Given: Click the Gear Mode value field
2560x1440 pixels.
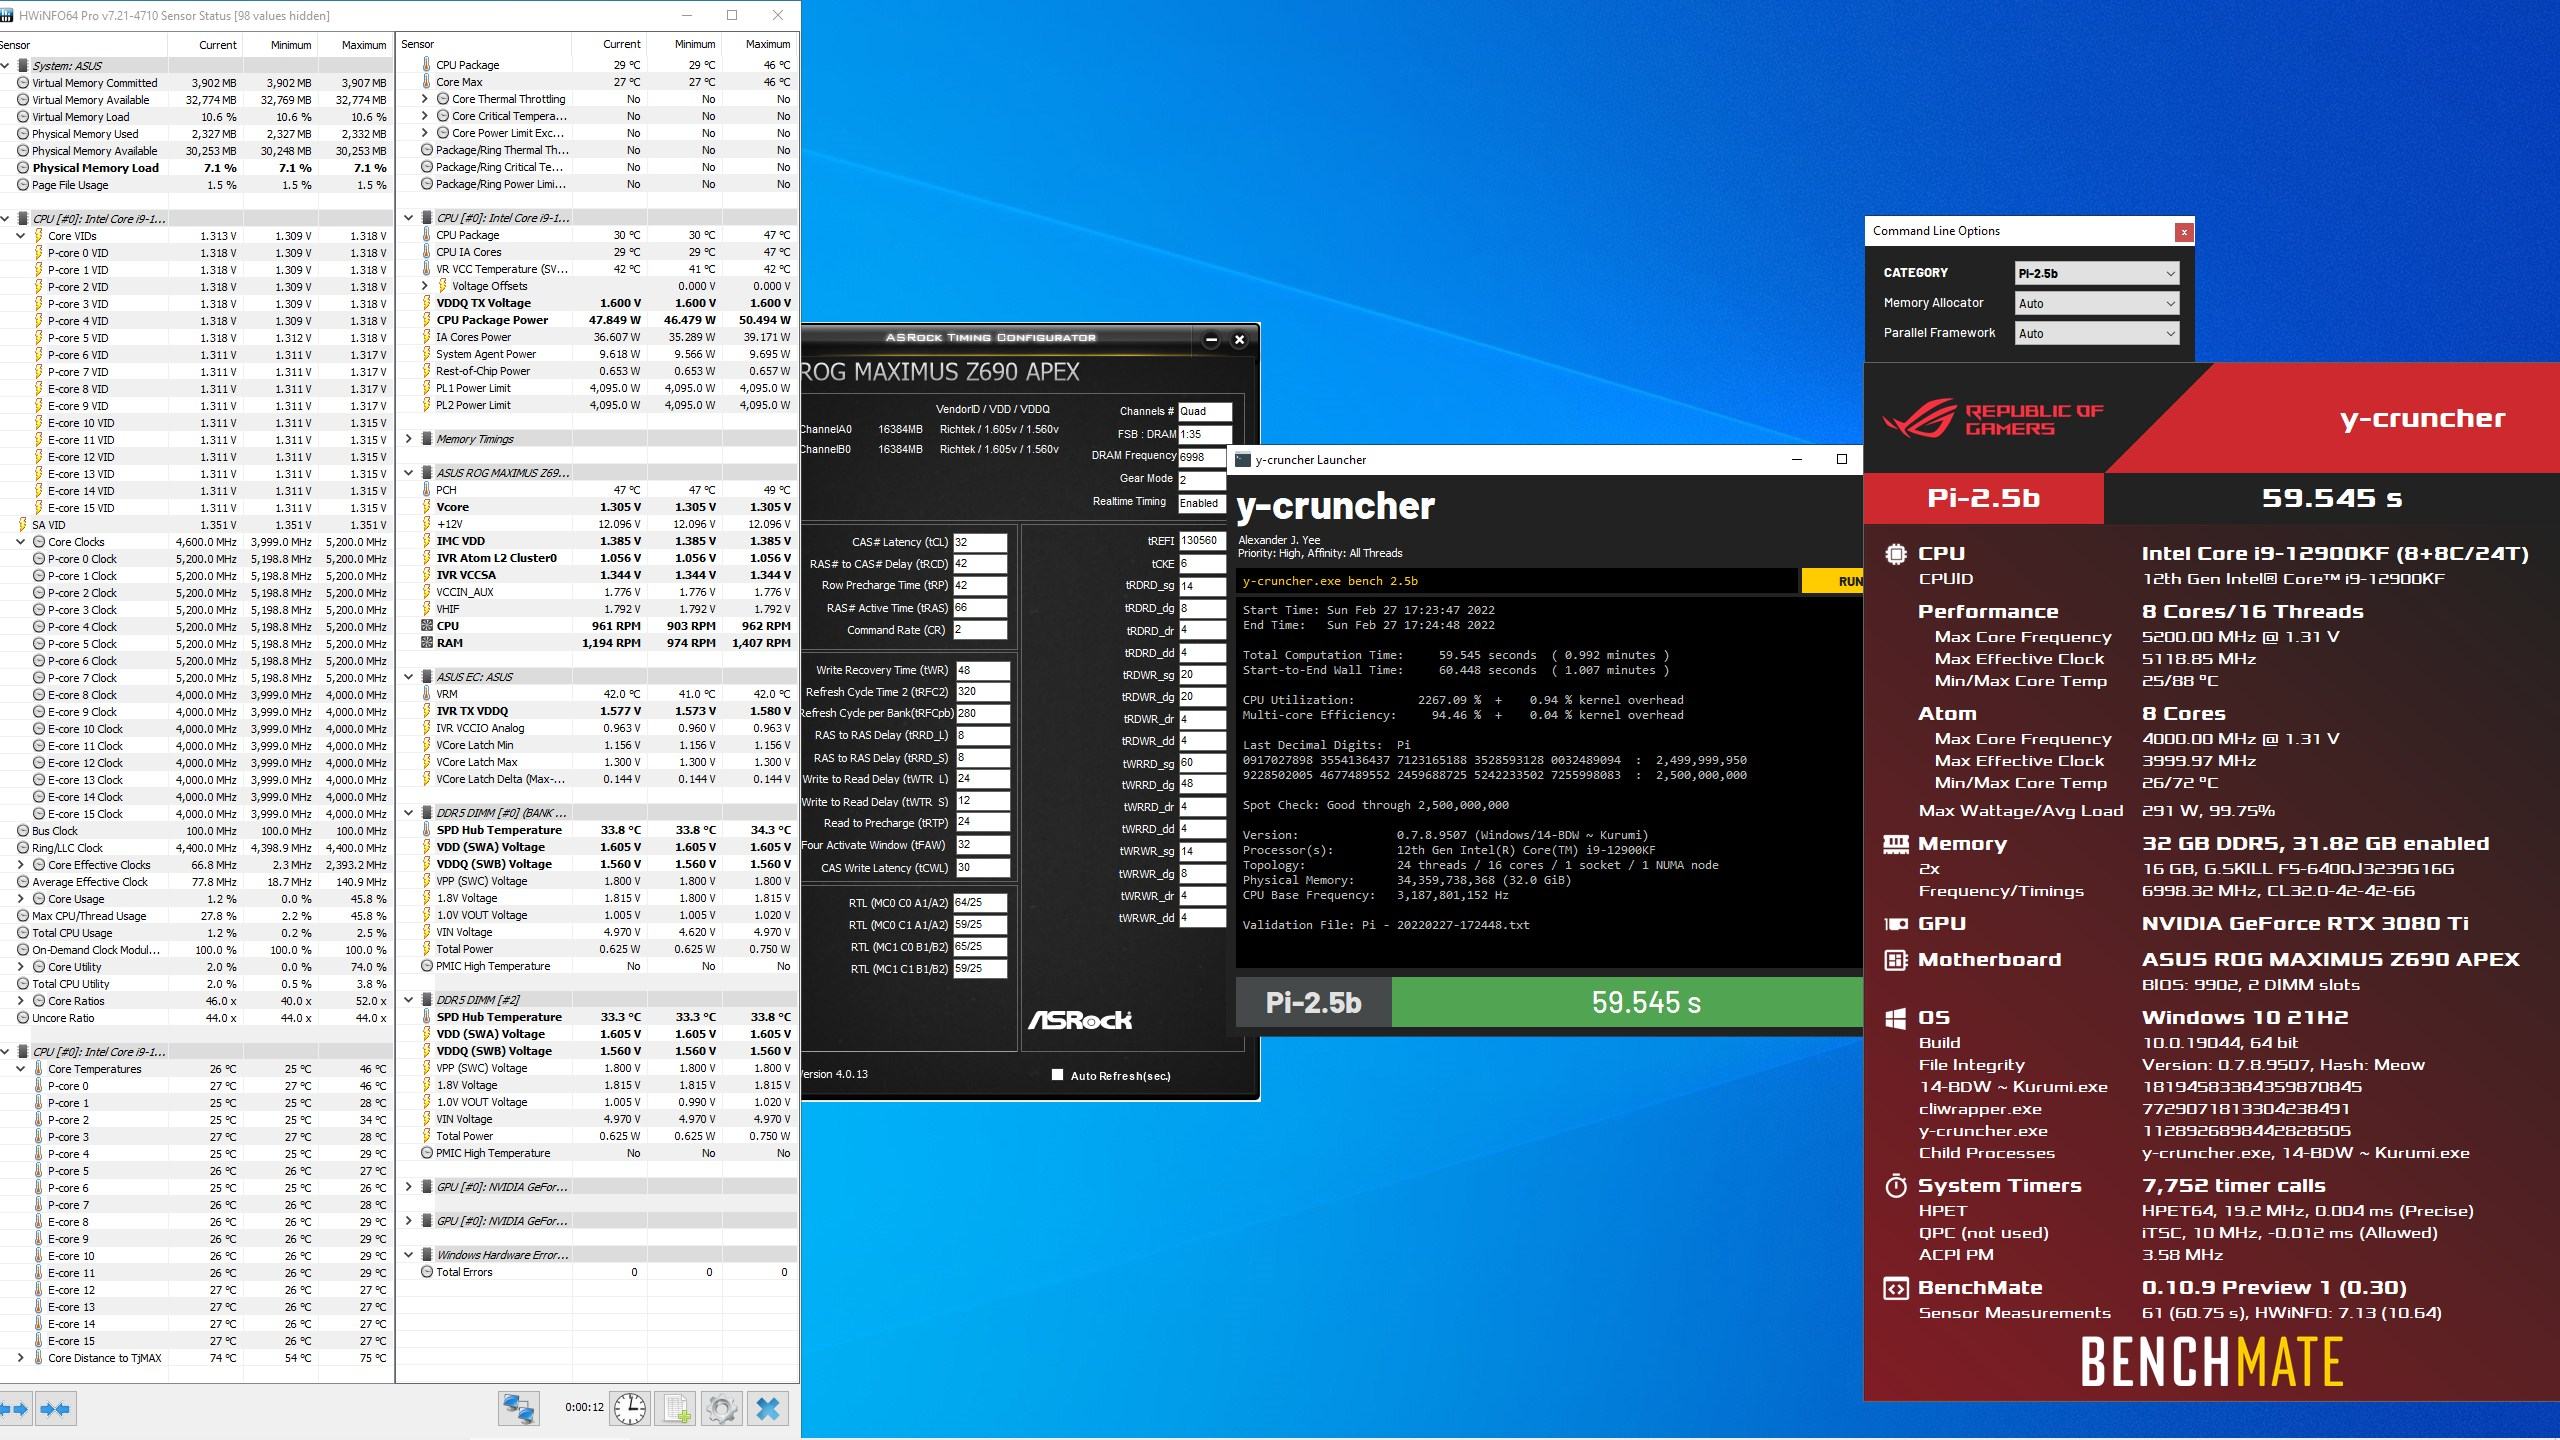Looking at the screenshot, I should (1202, 480).
